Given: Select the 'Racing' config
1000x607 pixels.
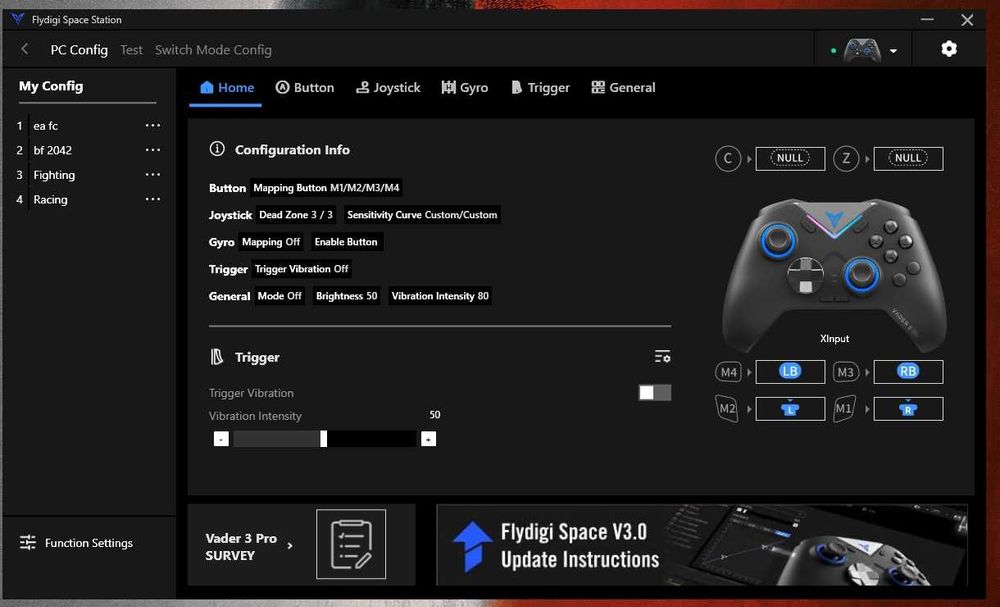Looking at the screenshot, I should pyautogui.click(x=50, y=200).
